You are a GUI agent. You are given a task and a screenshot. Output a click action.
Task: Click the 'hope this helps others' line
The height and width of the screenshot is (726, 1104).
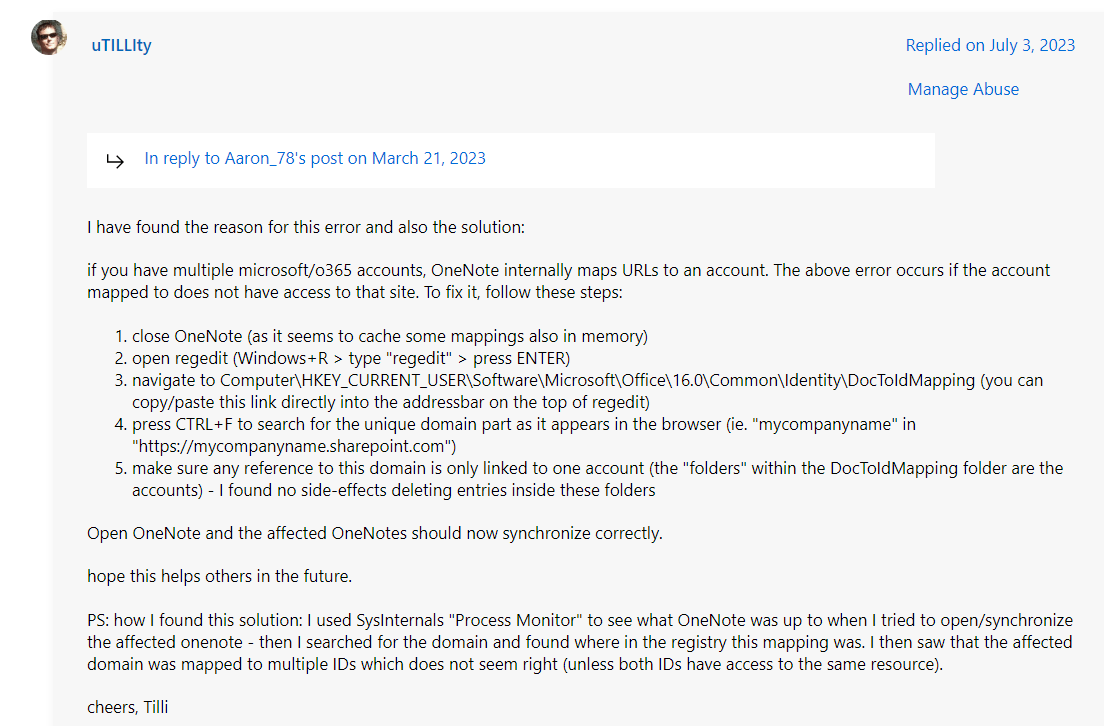pos(219,576)
